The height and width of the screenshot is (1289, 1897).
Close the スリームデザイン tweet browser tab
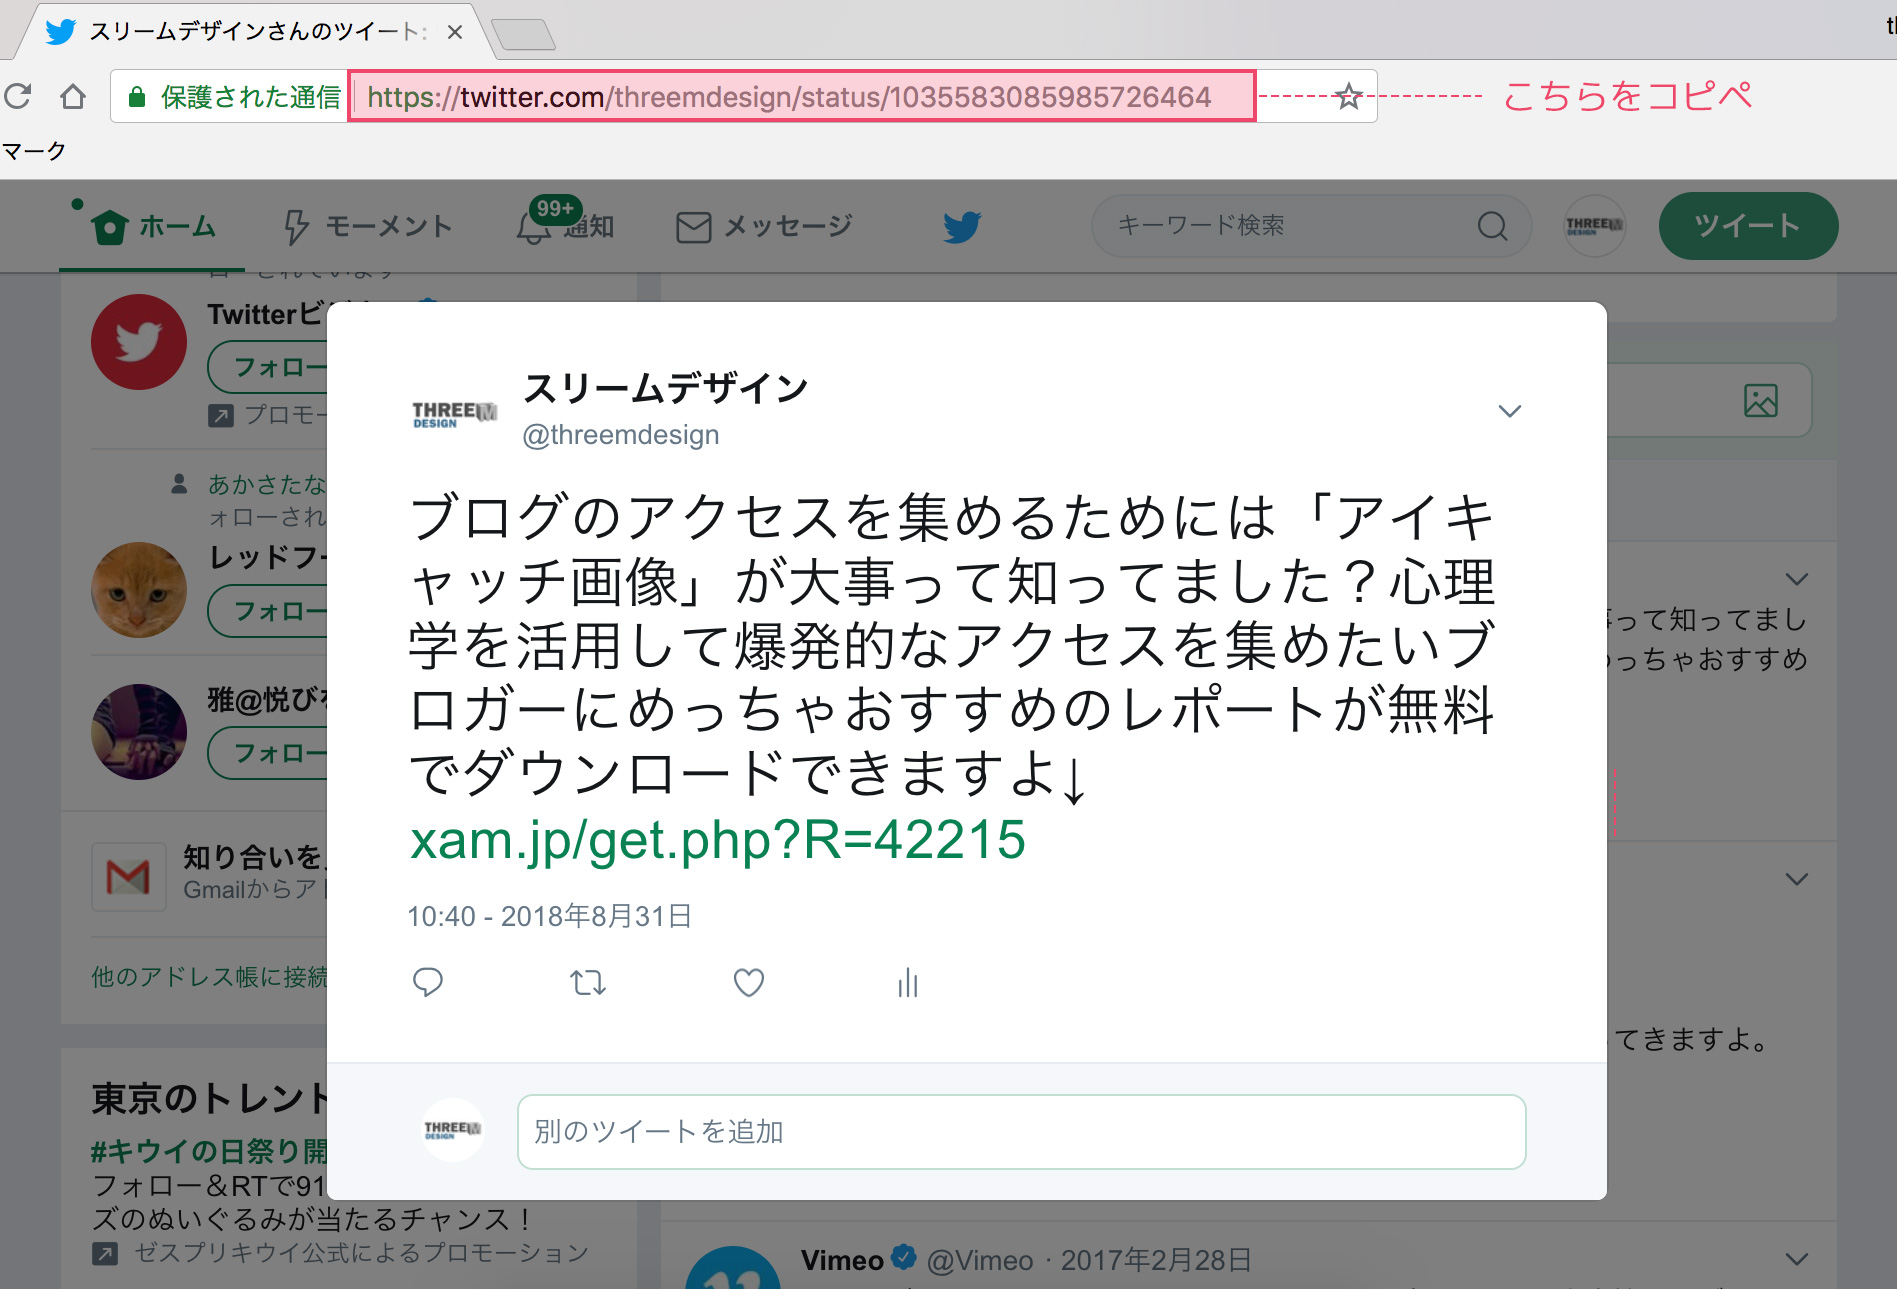tap(455, 32)
